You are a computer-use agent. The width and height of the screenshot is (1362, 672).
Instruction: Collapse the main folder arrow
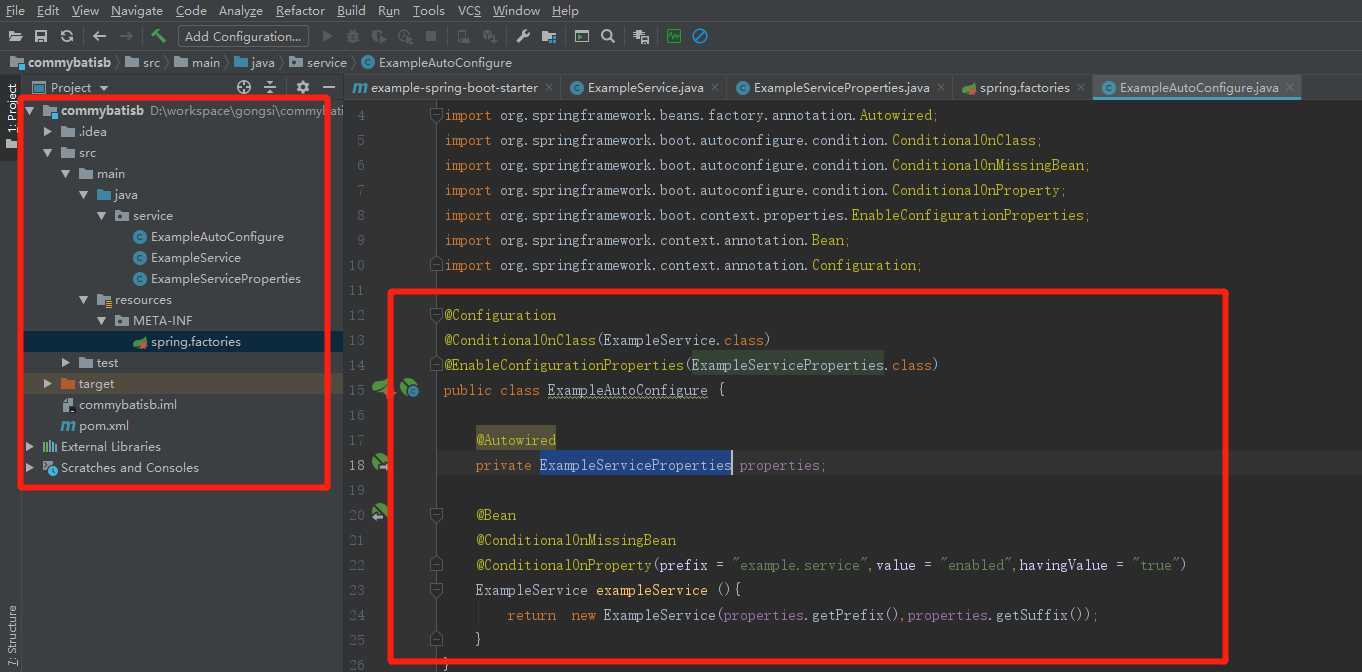(x=66, y=174)
